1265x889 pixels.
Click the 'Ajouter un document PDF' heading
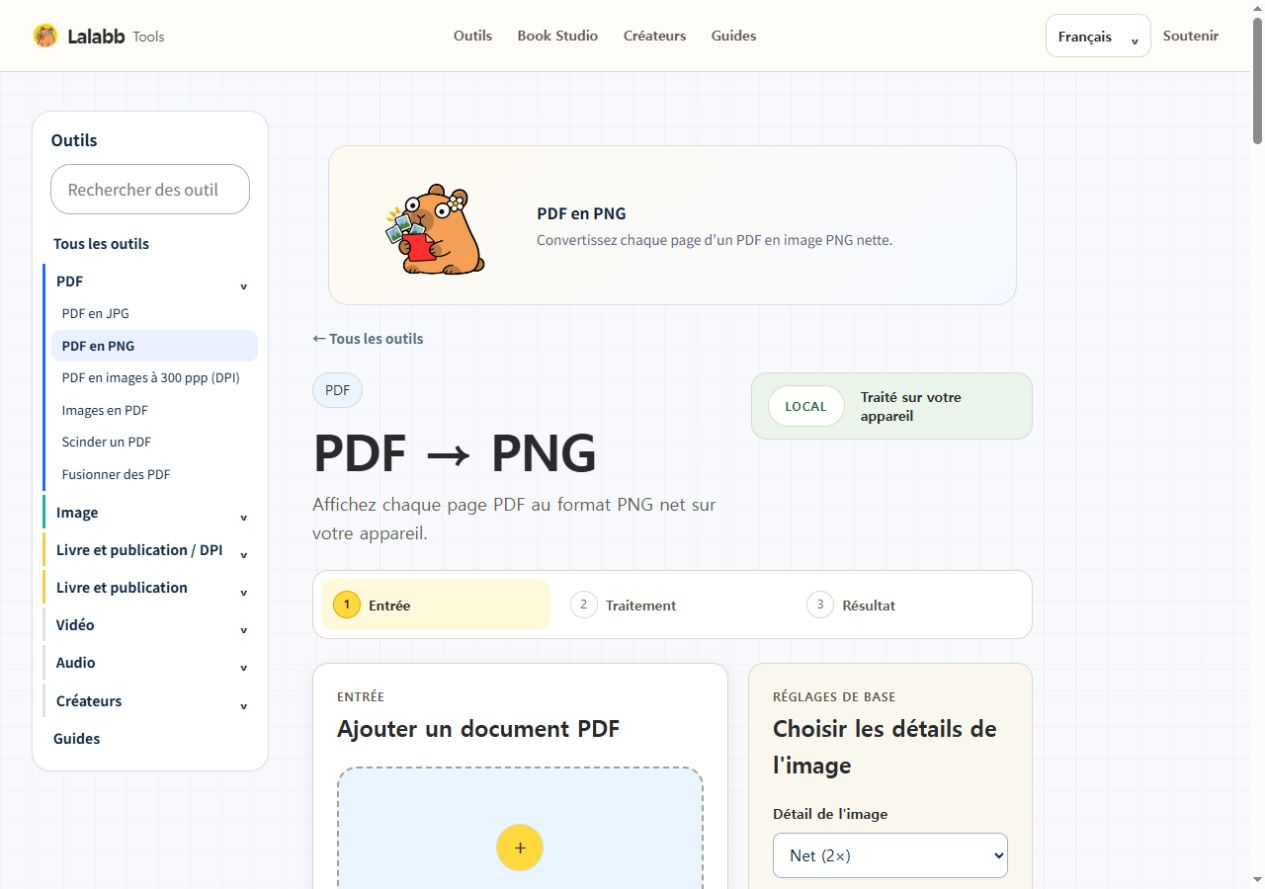[x=478, y=729]
